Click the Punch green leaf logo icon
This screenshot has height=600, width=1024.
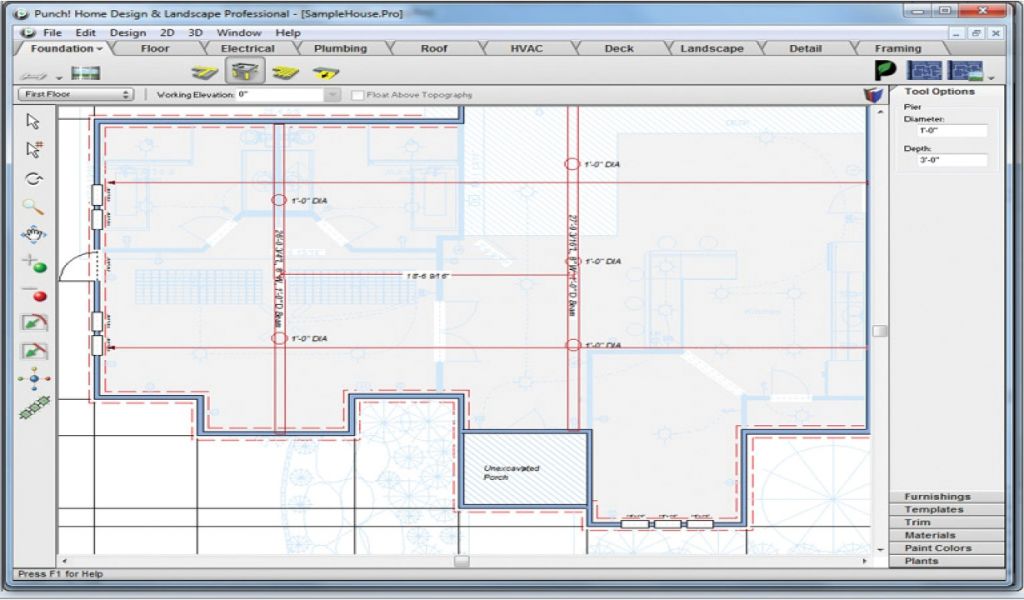coord(885,71)
